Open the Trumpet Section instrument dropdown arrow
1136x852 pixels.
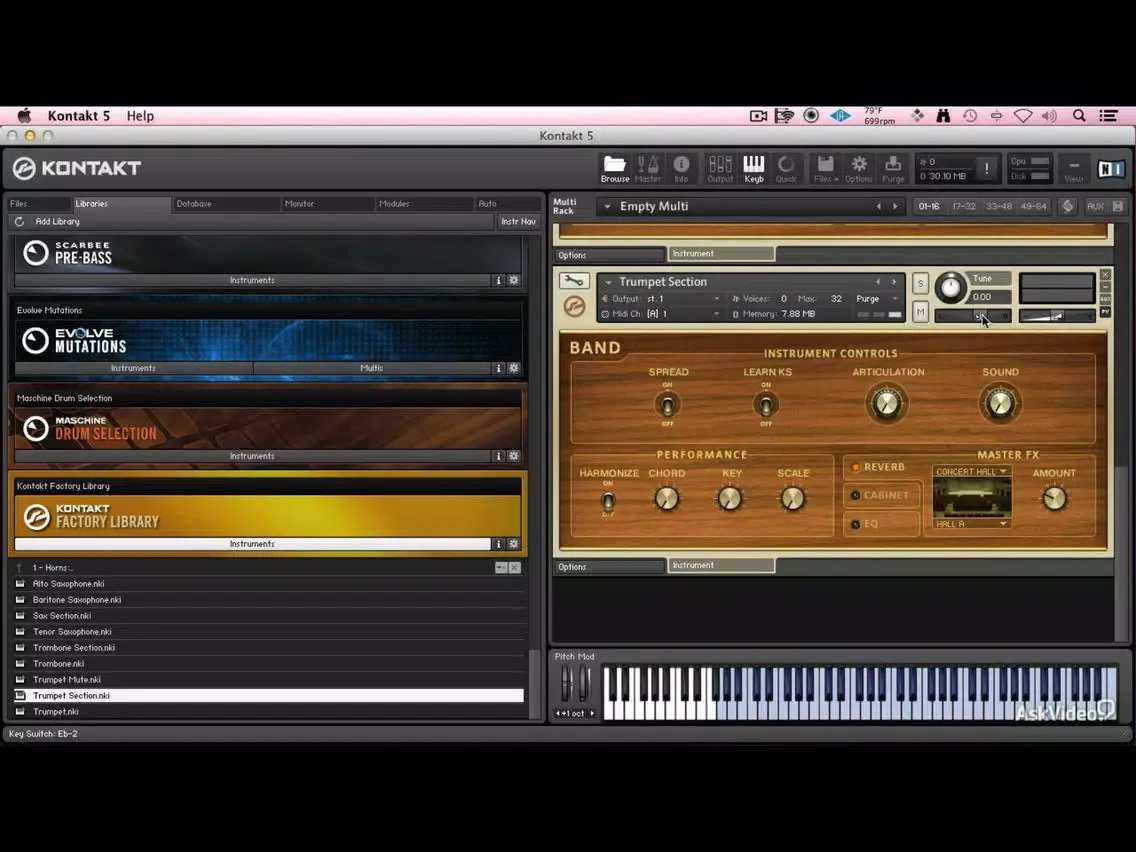click(x=608, y=282)
